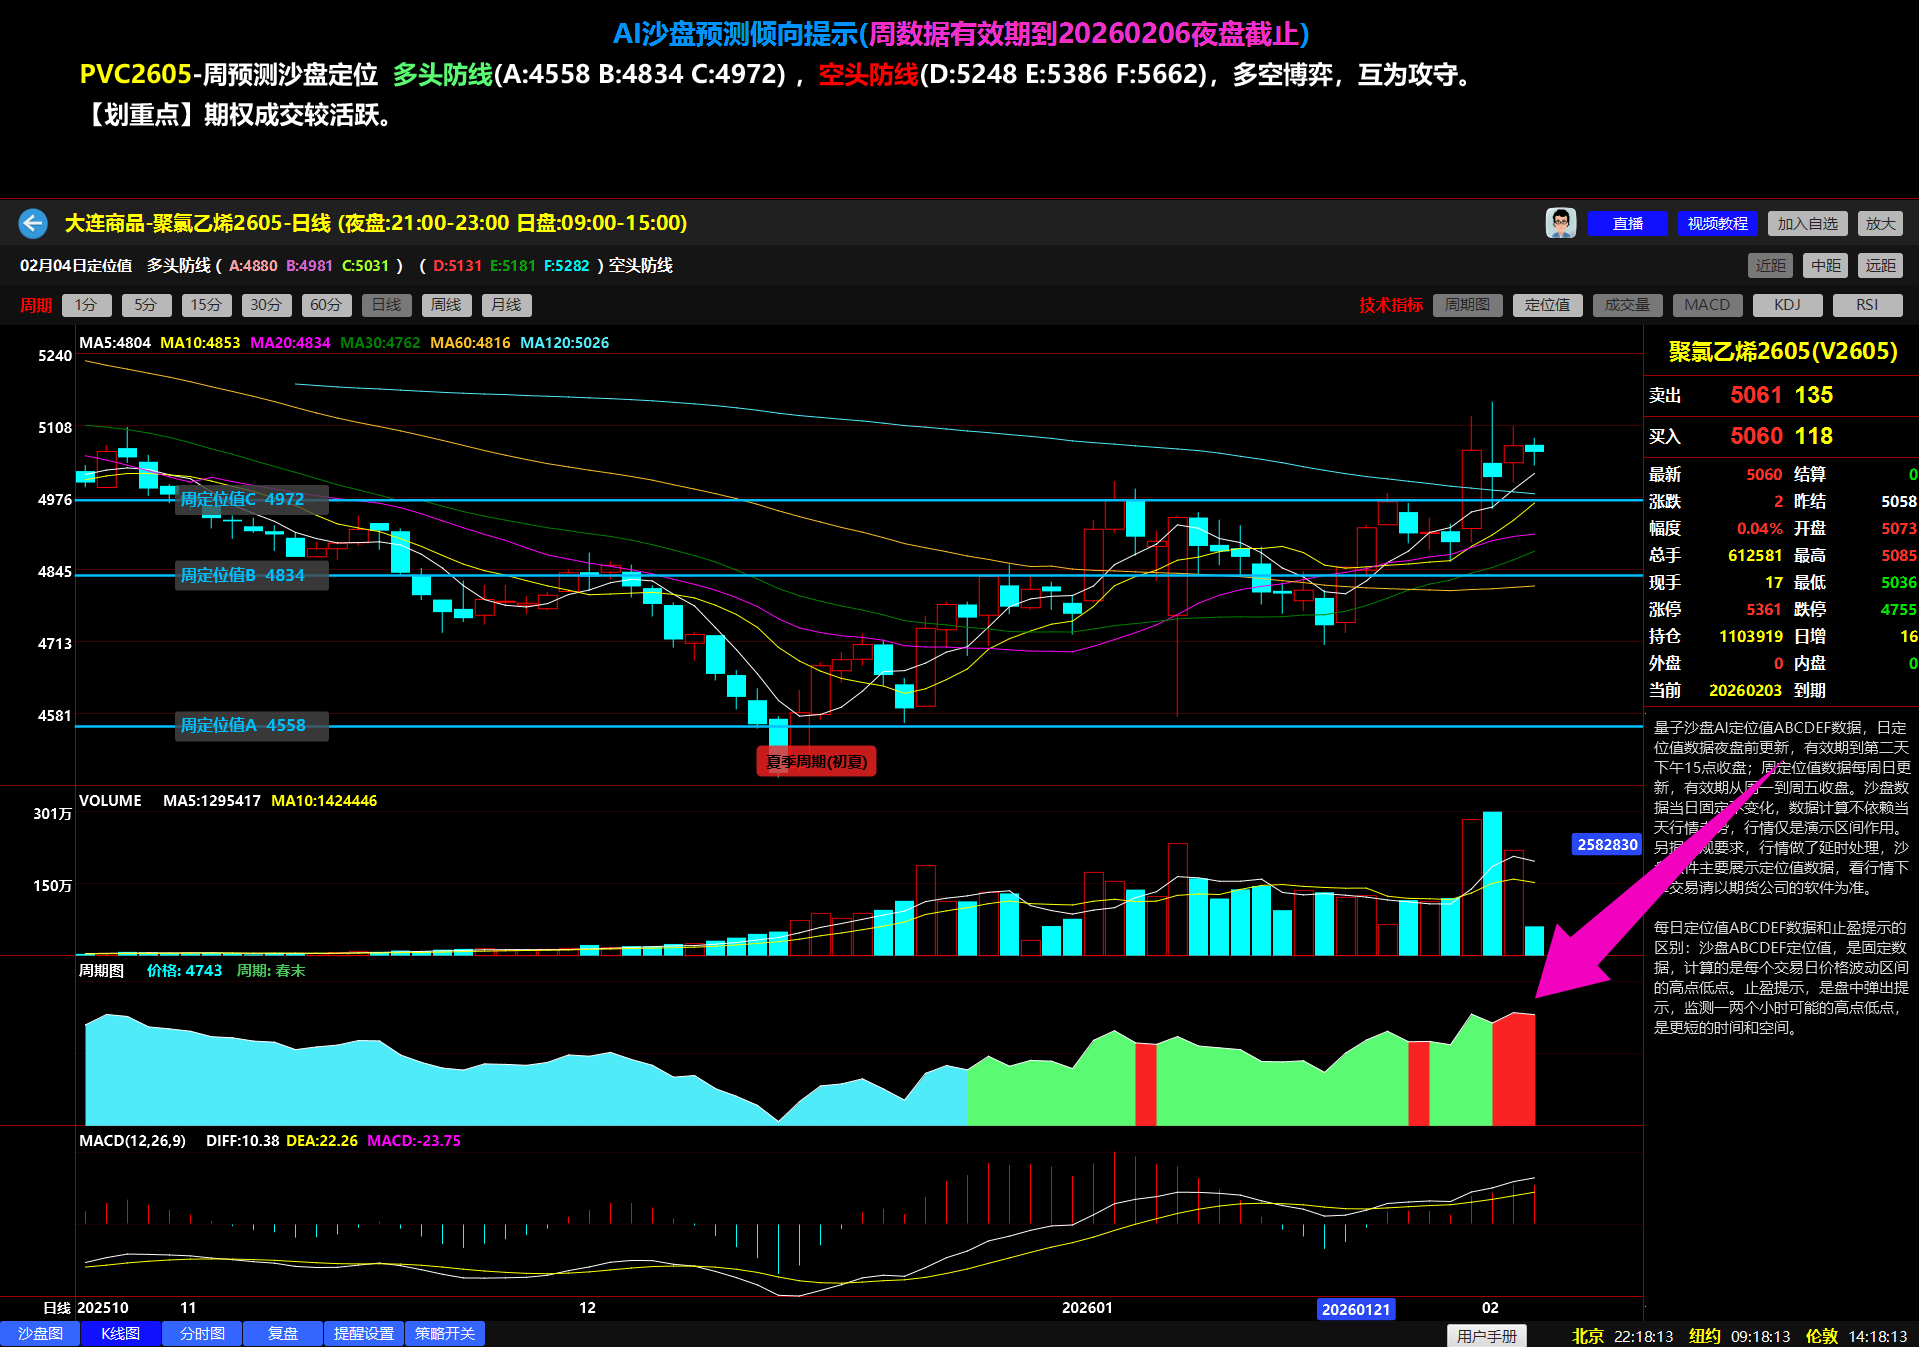Click the analyst avatar icon
The image size is (1919, 1347).
[x=1560, y=223]
